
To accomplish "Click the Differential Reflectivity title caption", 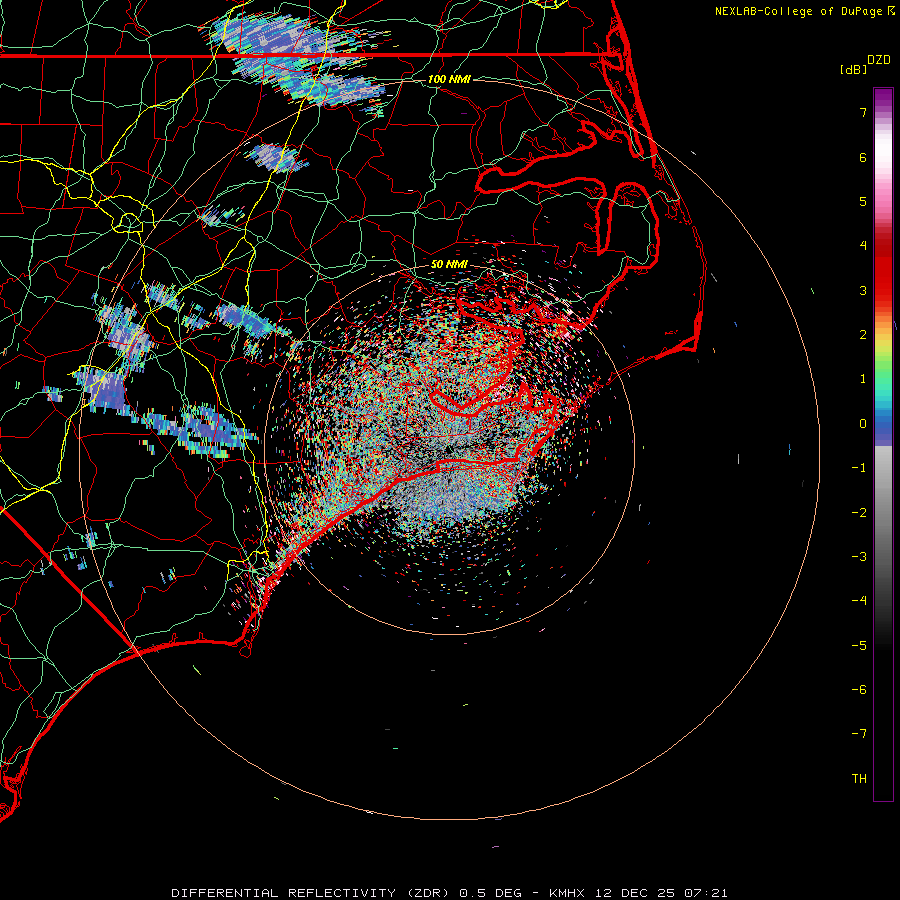I will click(x=449, y=893).
